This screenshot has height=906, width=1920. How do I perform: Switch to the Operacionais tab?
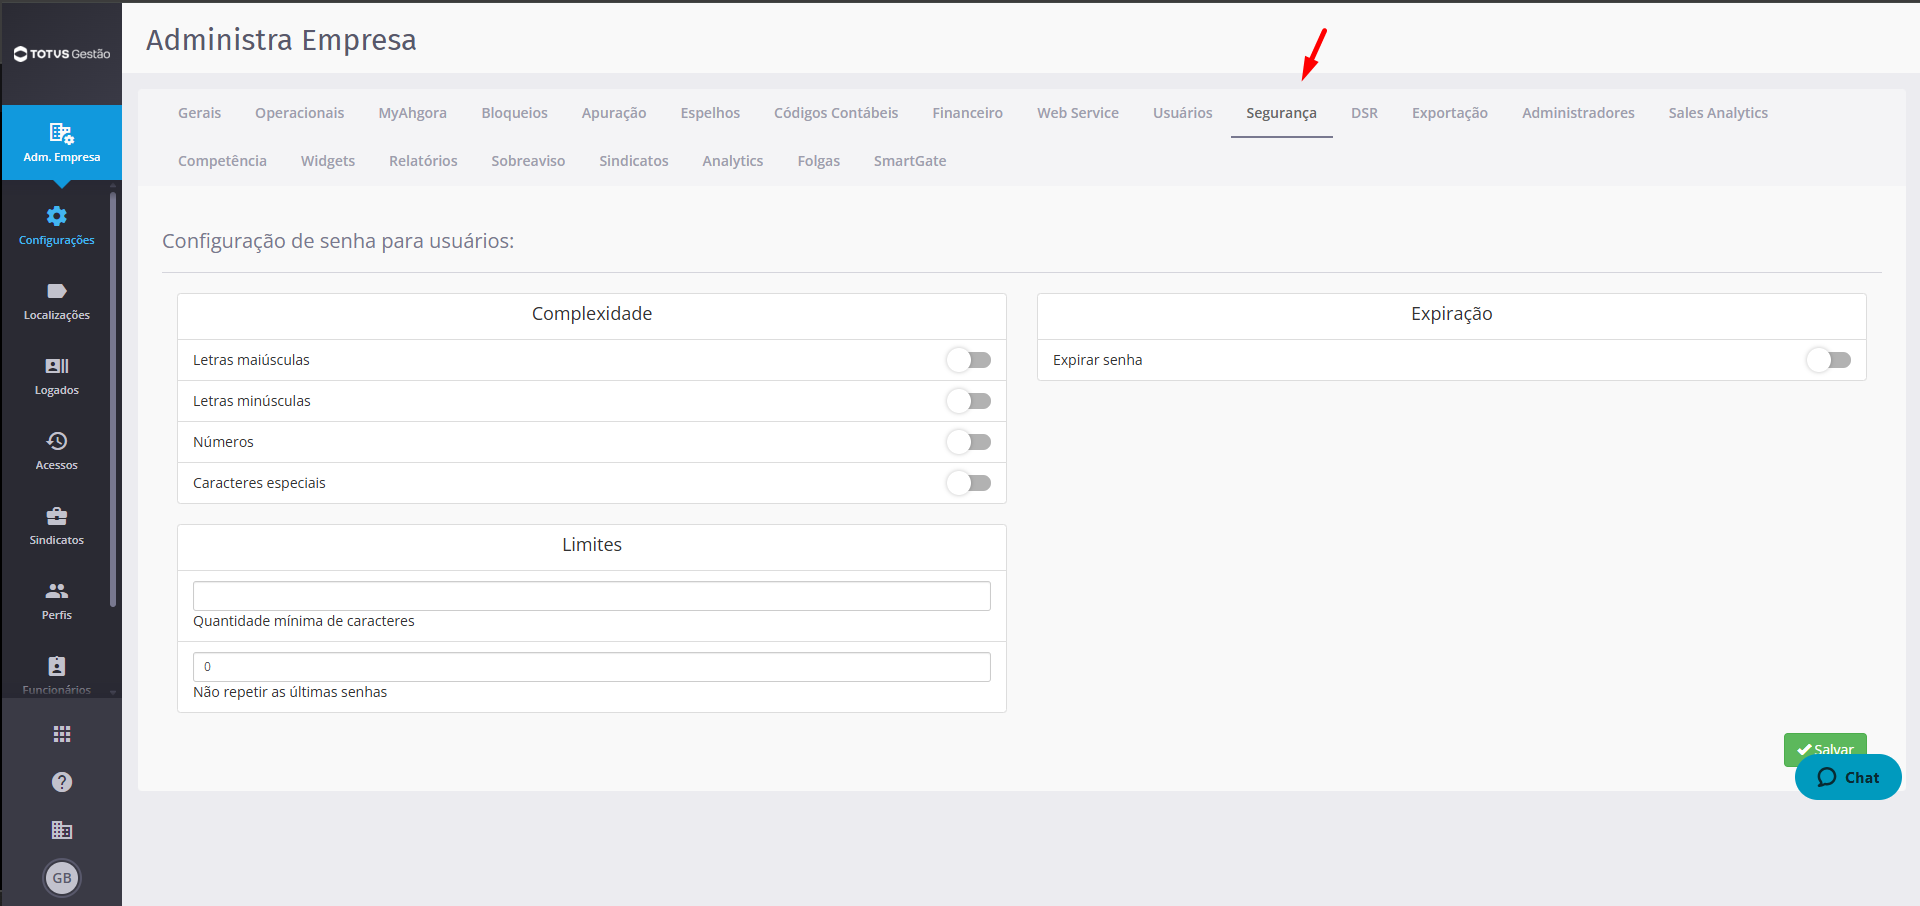tap(299, 113)
